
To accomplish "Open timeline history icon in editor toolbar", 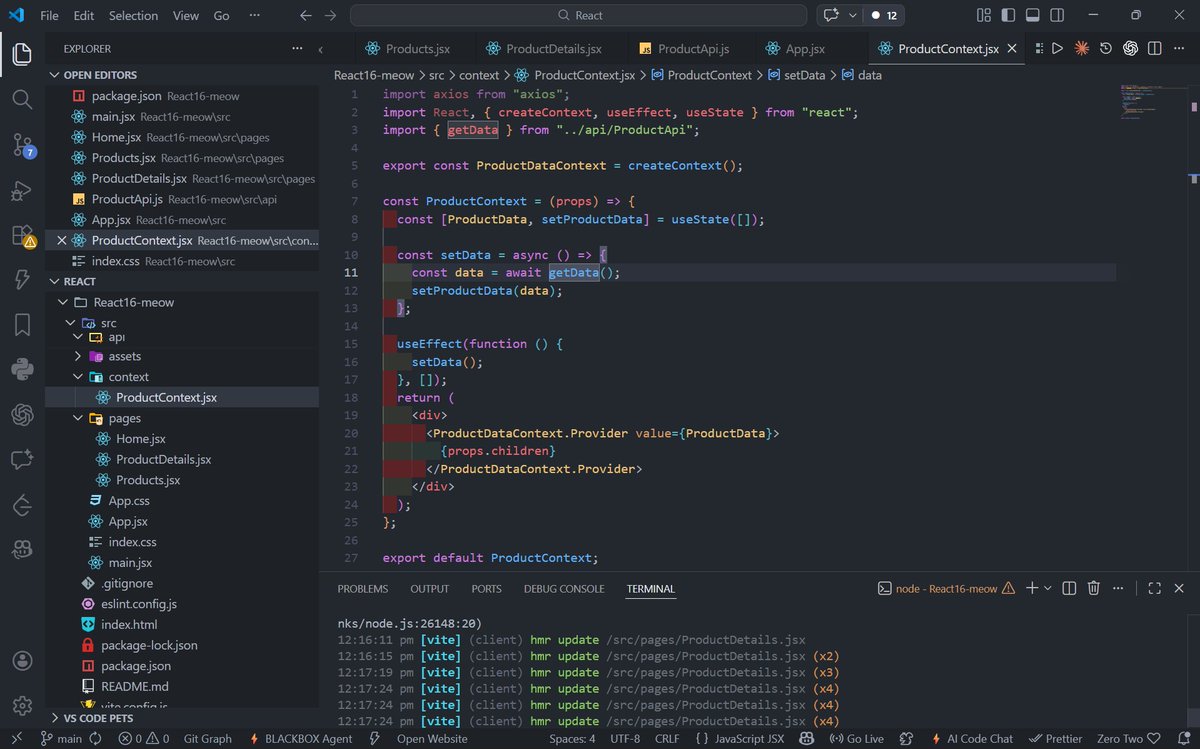I will pos(1106,48).
